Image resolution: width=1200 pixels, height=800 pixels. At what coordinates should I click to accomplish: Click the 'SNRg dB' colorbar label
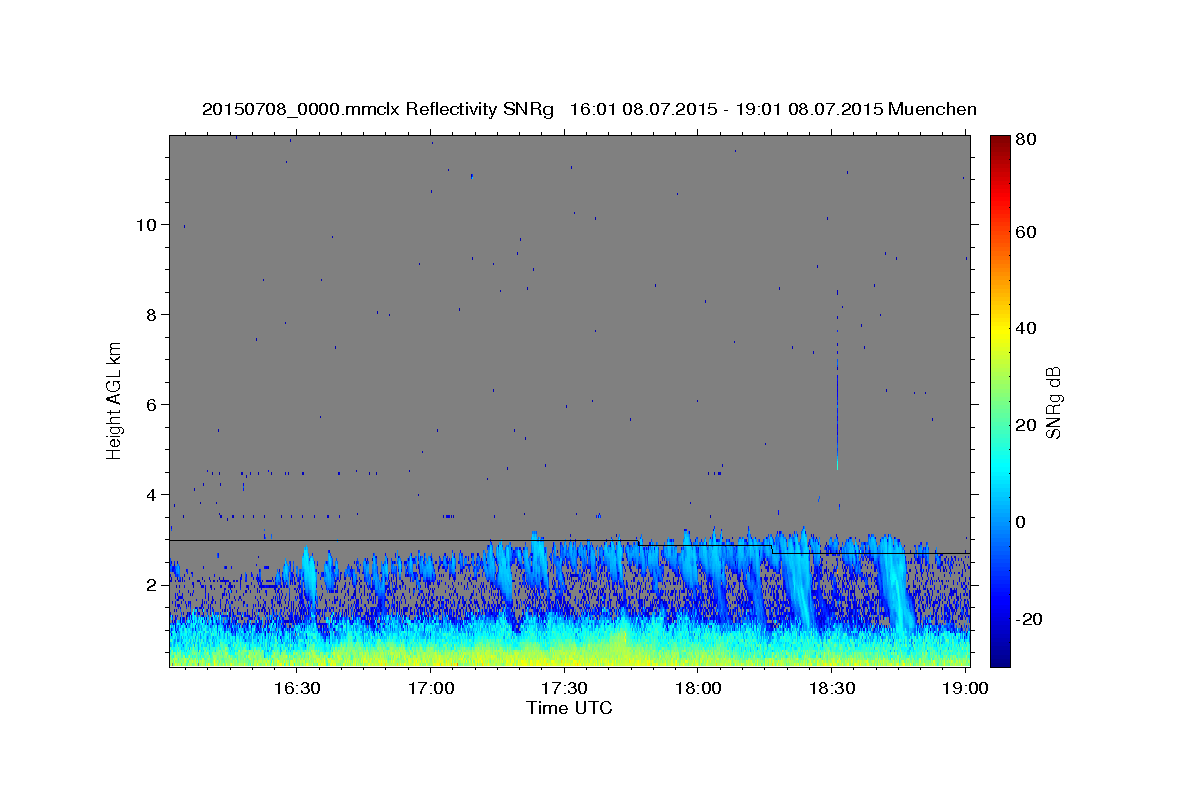point(1052,401)
